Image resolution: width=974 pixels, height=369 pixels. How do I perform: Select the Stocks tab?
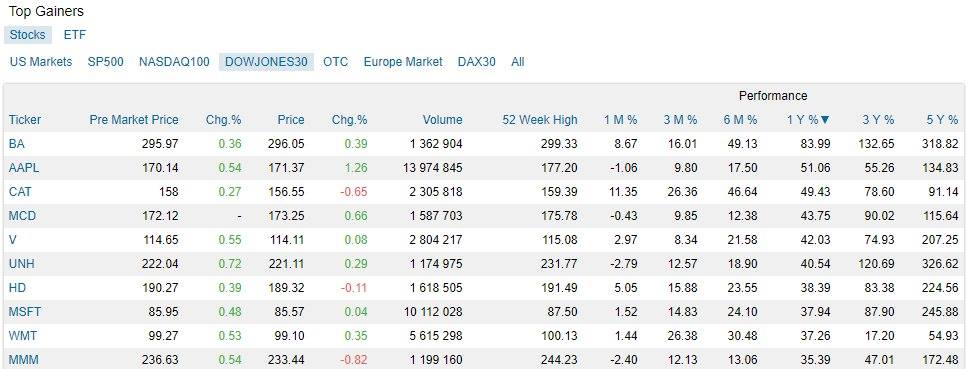point(27,35)
